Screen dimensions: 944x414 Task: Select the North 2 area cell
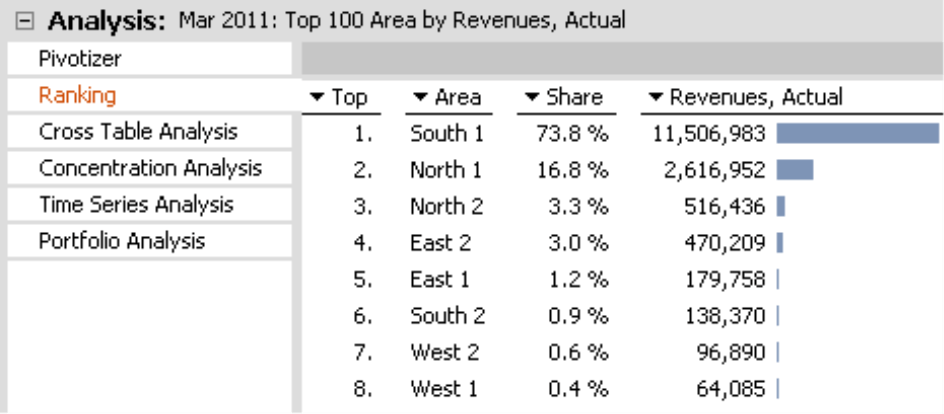click(446, 207)
